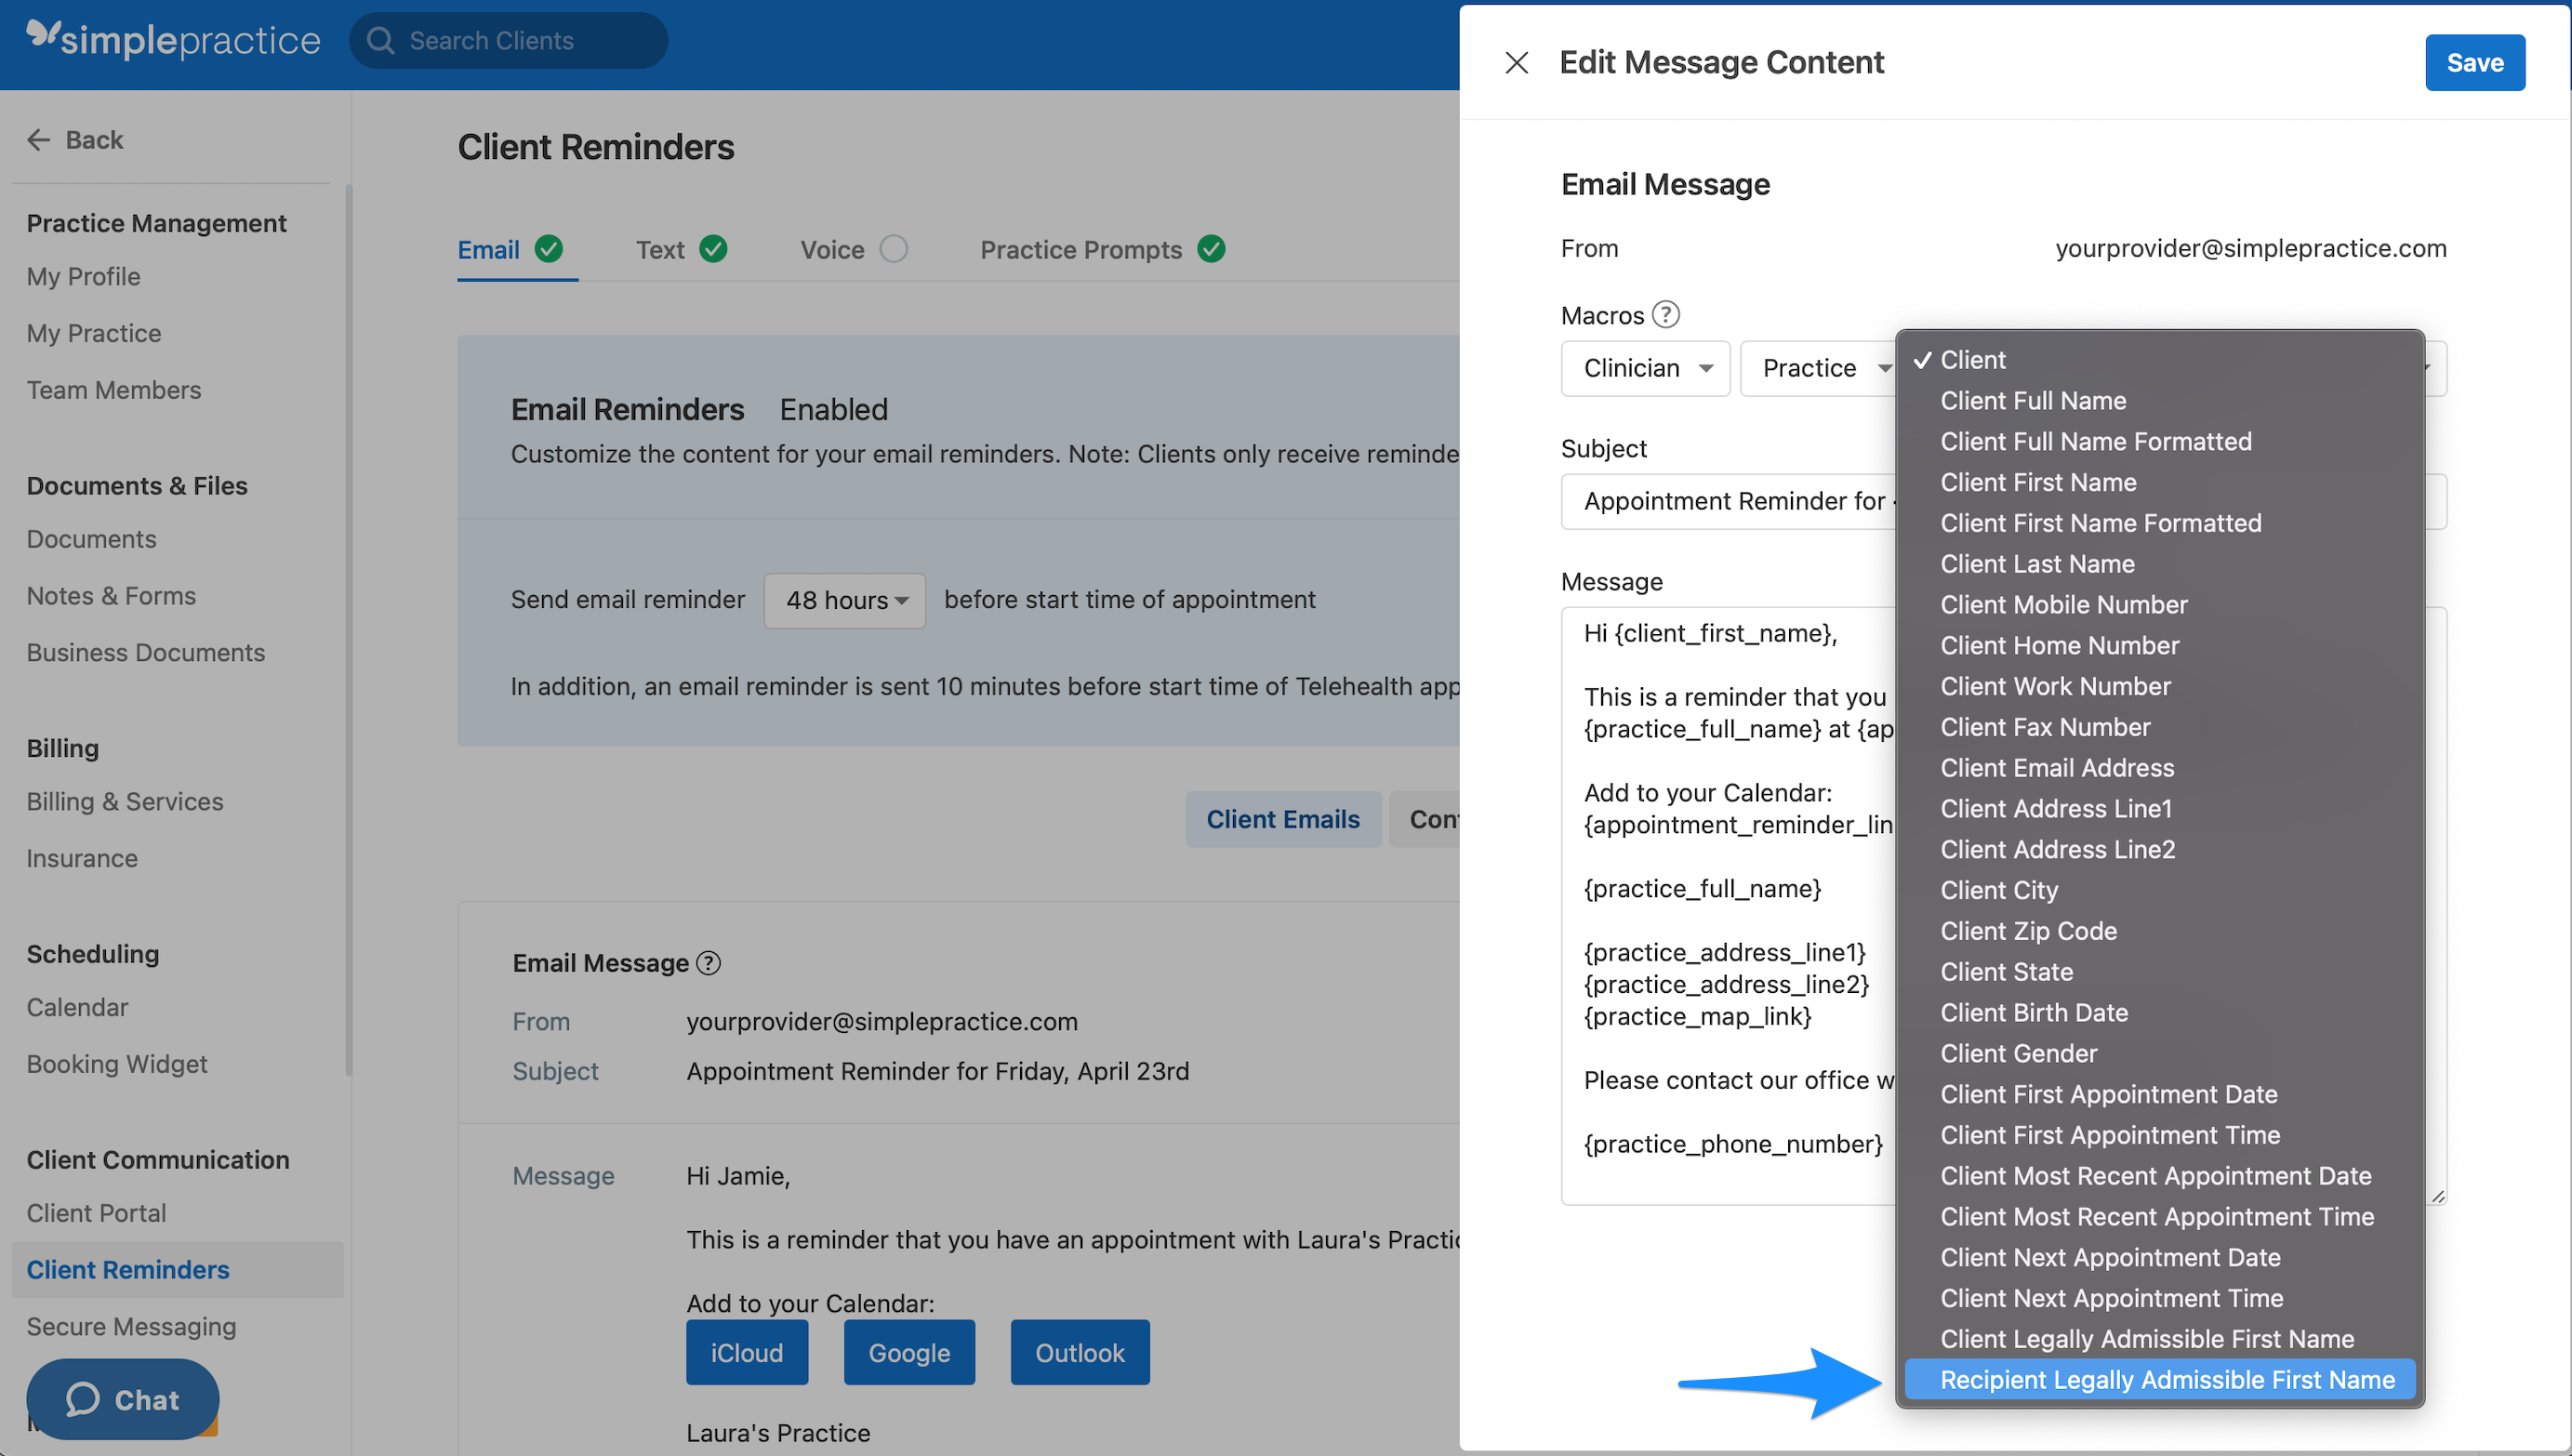The image size is (2572, 1456).
Task: Choose Client Full Name macro
Action: click(2160, 401)
